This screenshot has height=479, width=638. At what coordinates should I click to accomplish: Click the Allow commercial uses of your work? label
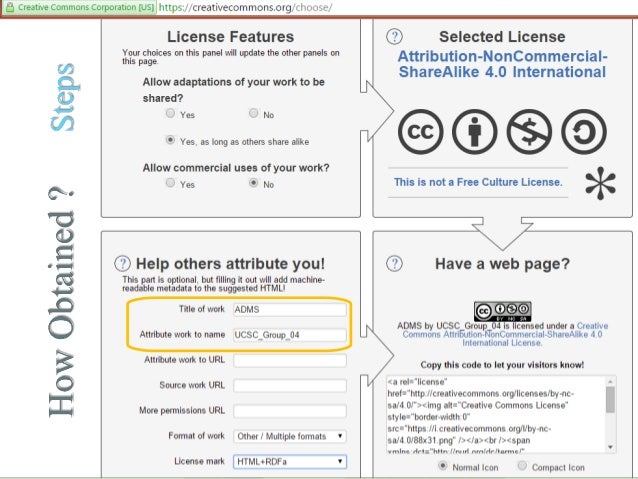(x=236, y=168)
